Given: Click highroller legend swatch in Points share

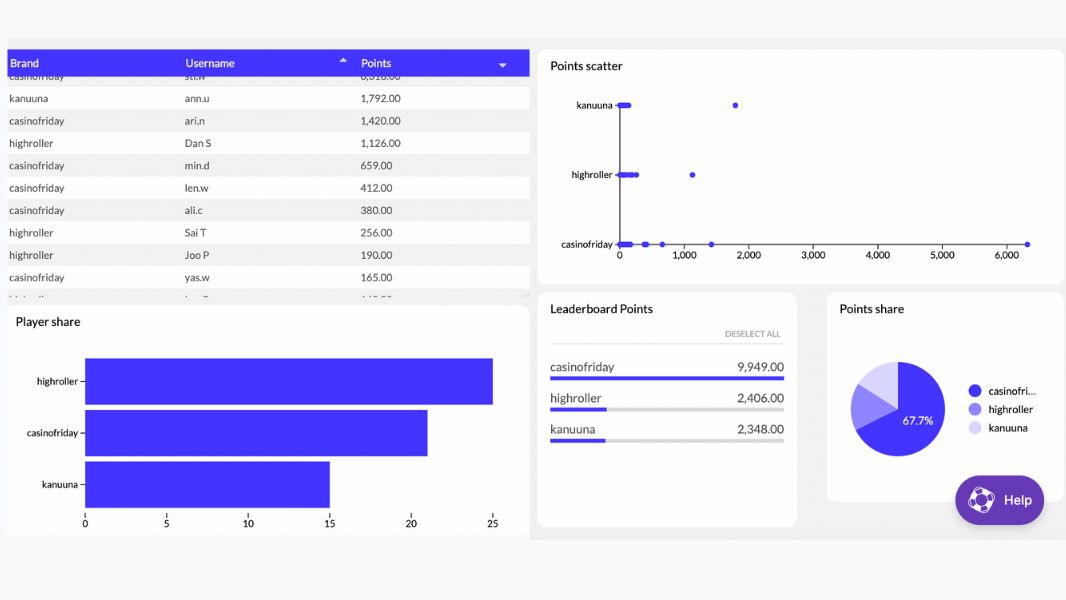Looking at the screenshot, I should [975, 409].
